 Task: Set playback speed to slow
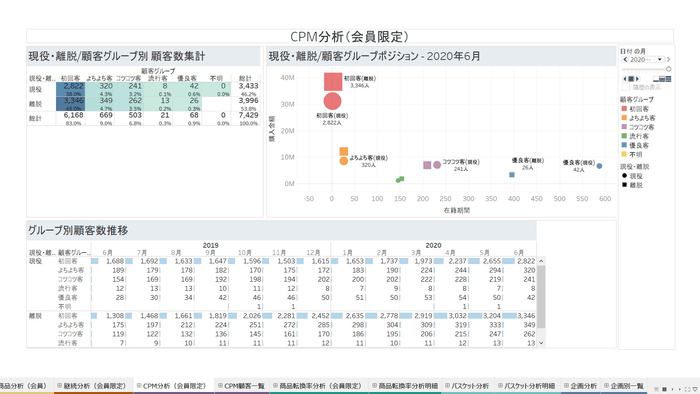click(x=656, y=79)
